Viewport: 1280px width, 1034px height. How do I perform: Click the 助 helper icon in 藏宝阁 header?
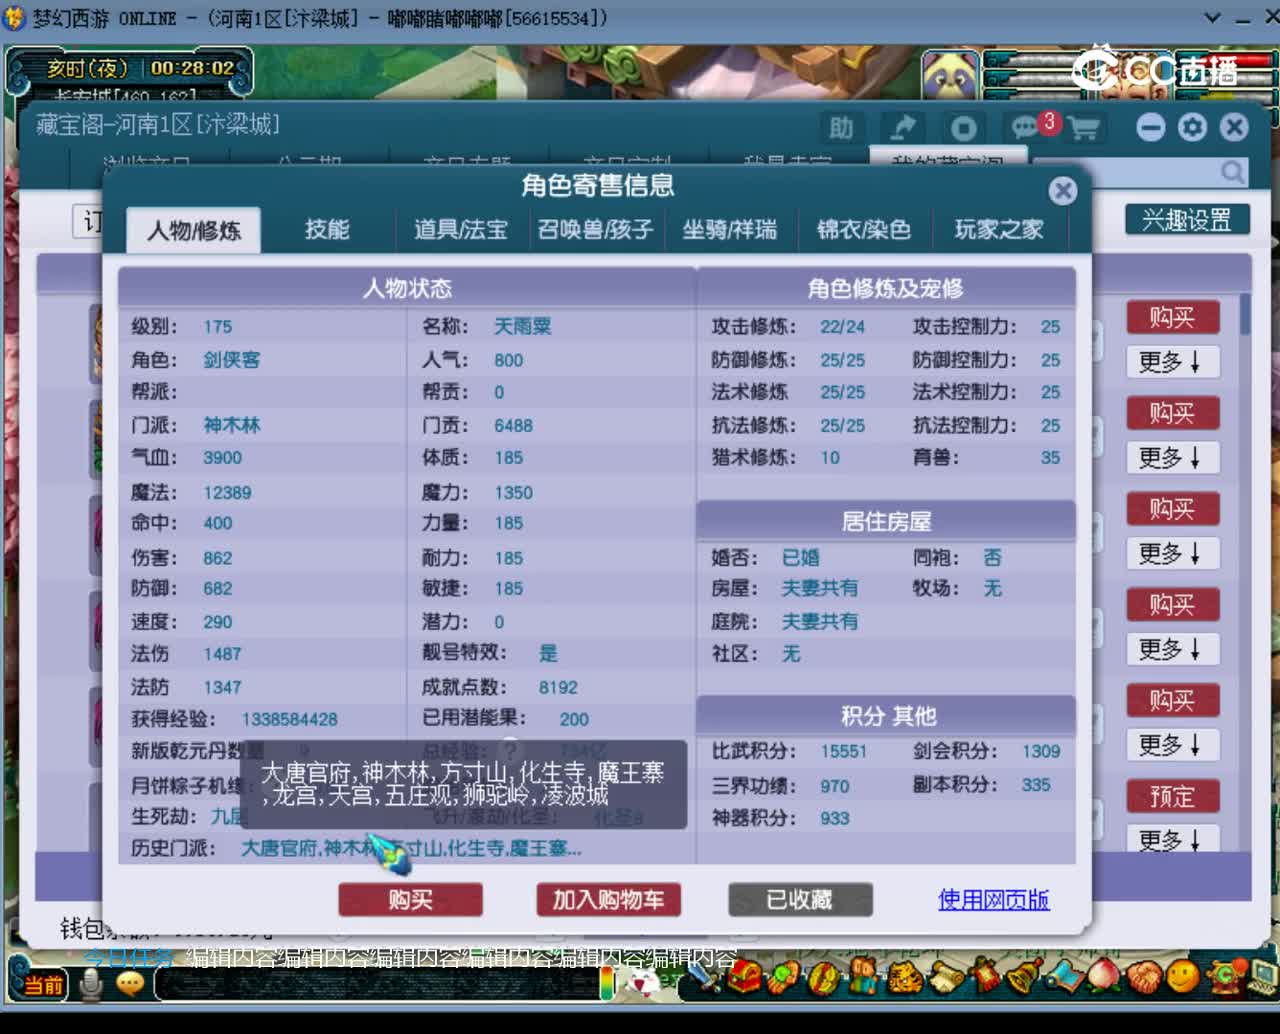tap(841, 127)
